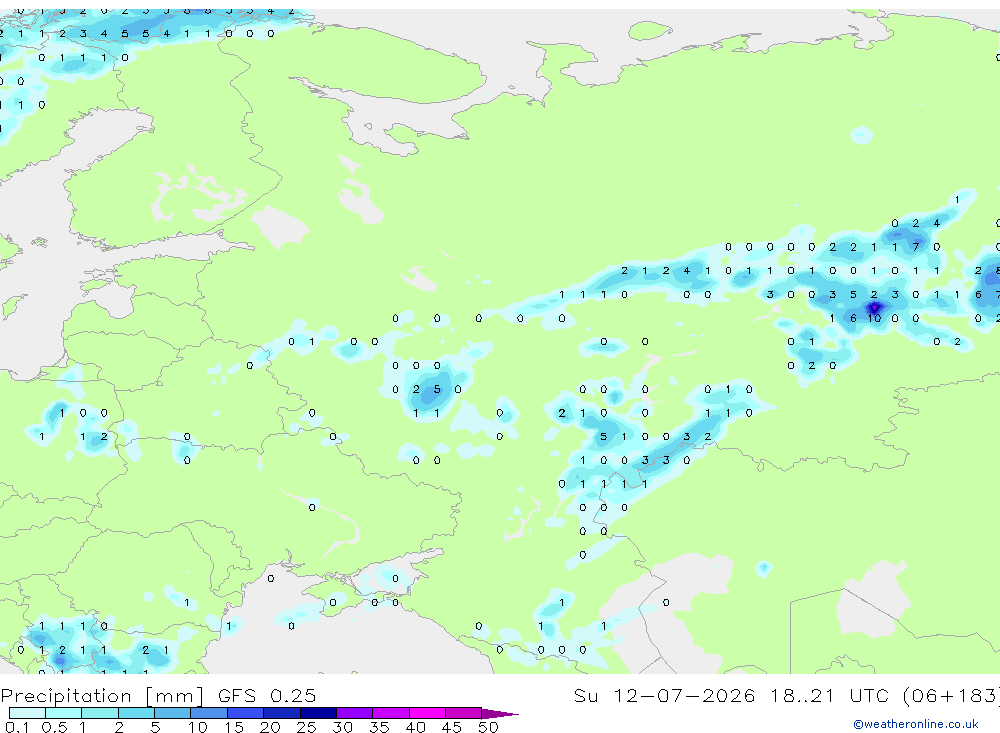This screenshot has height=733, width=1000.
Task: Click the '40' legend scale label
Action: click(x=416, y=727)
